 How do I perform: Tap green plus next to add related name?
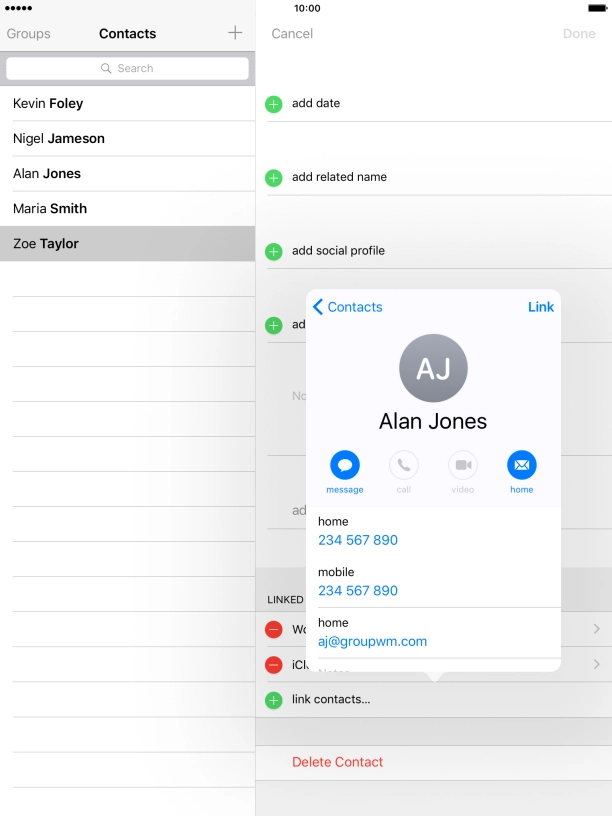[273, 178]
